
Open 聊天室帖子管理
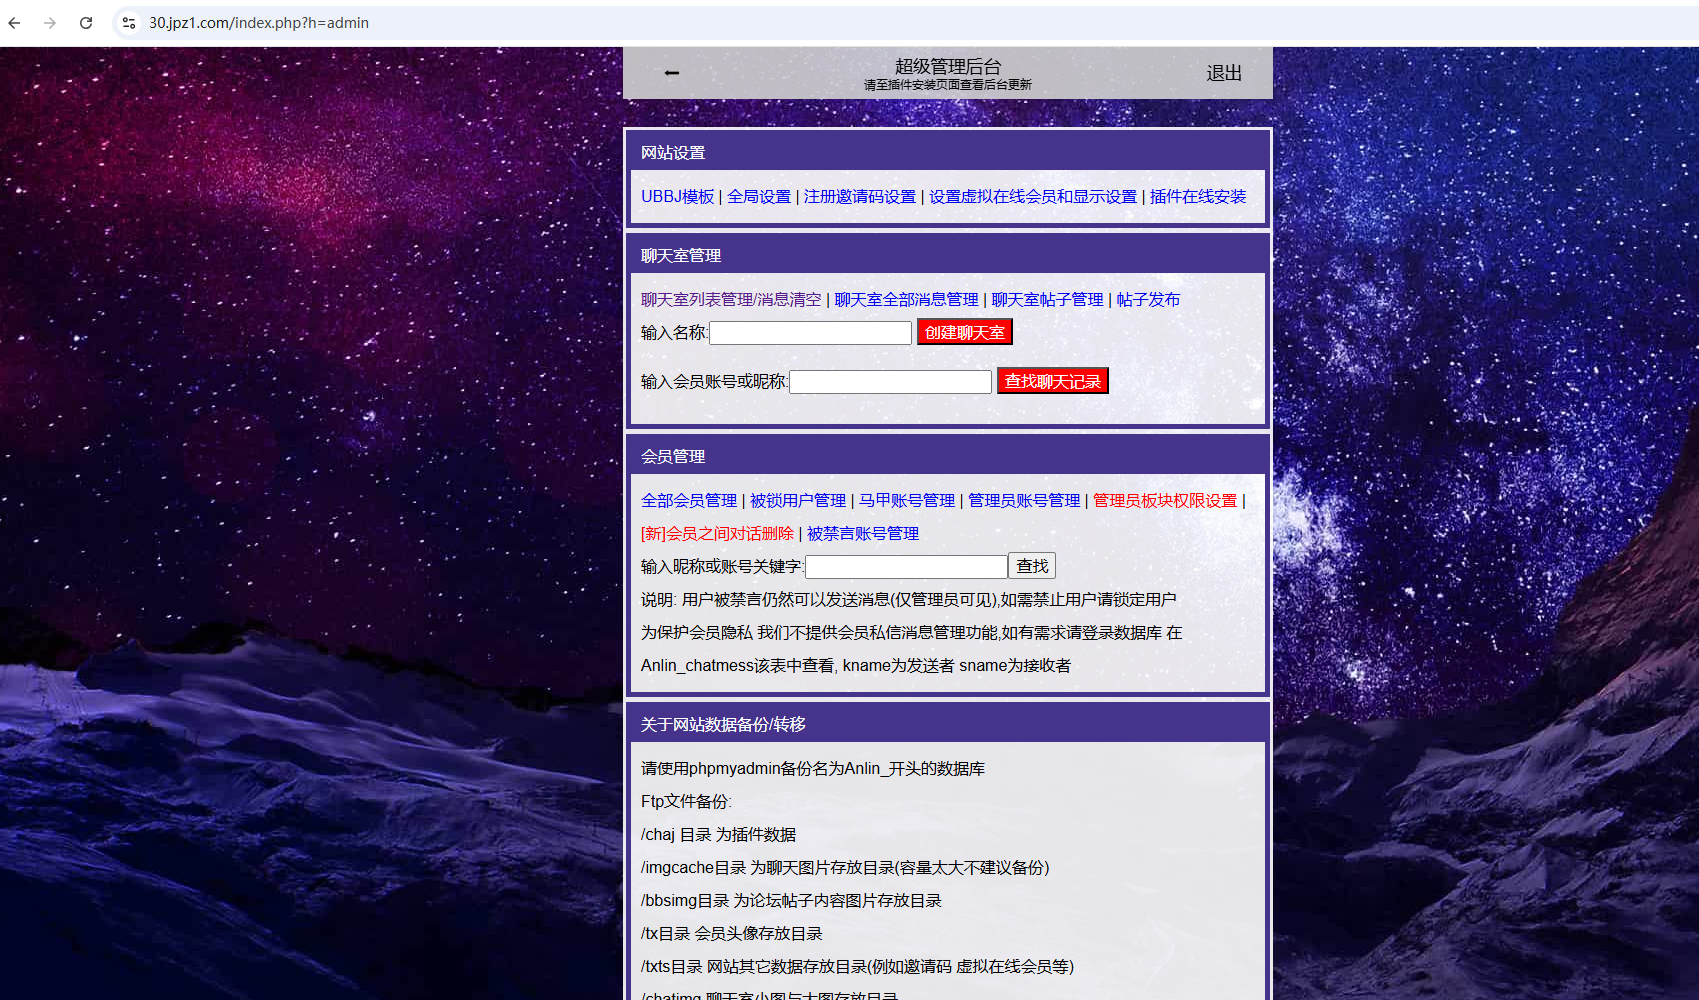(x=1047, y=300)
